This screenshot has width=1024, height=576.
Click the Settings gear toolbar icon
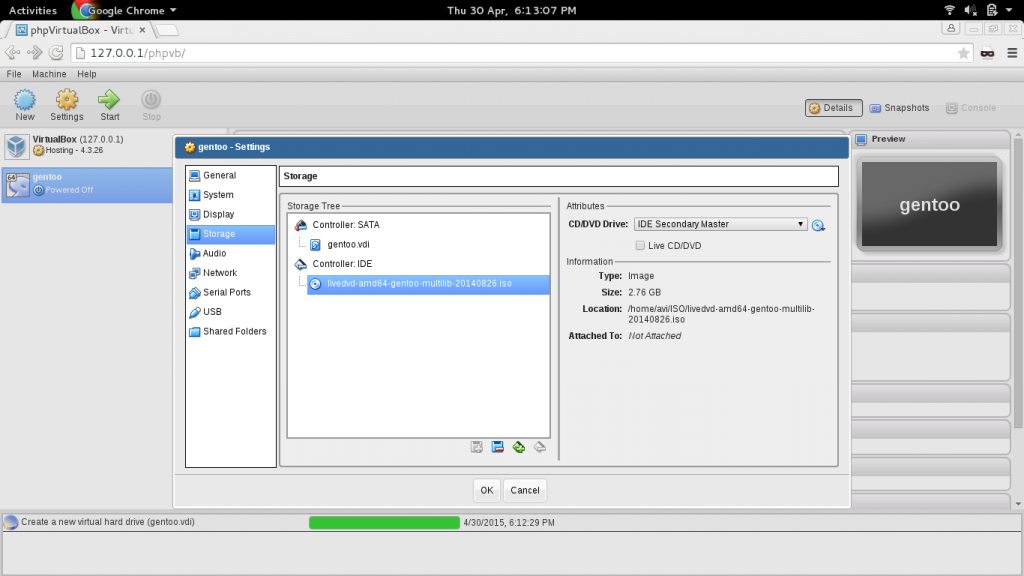(x=67, y=100)
